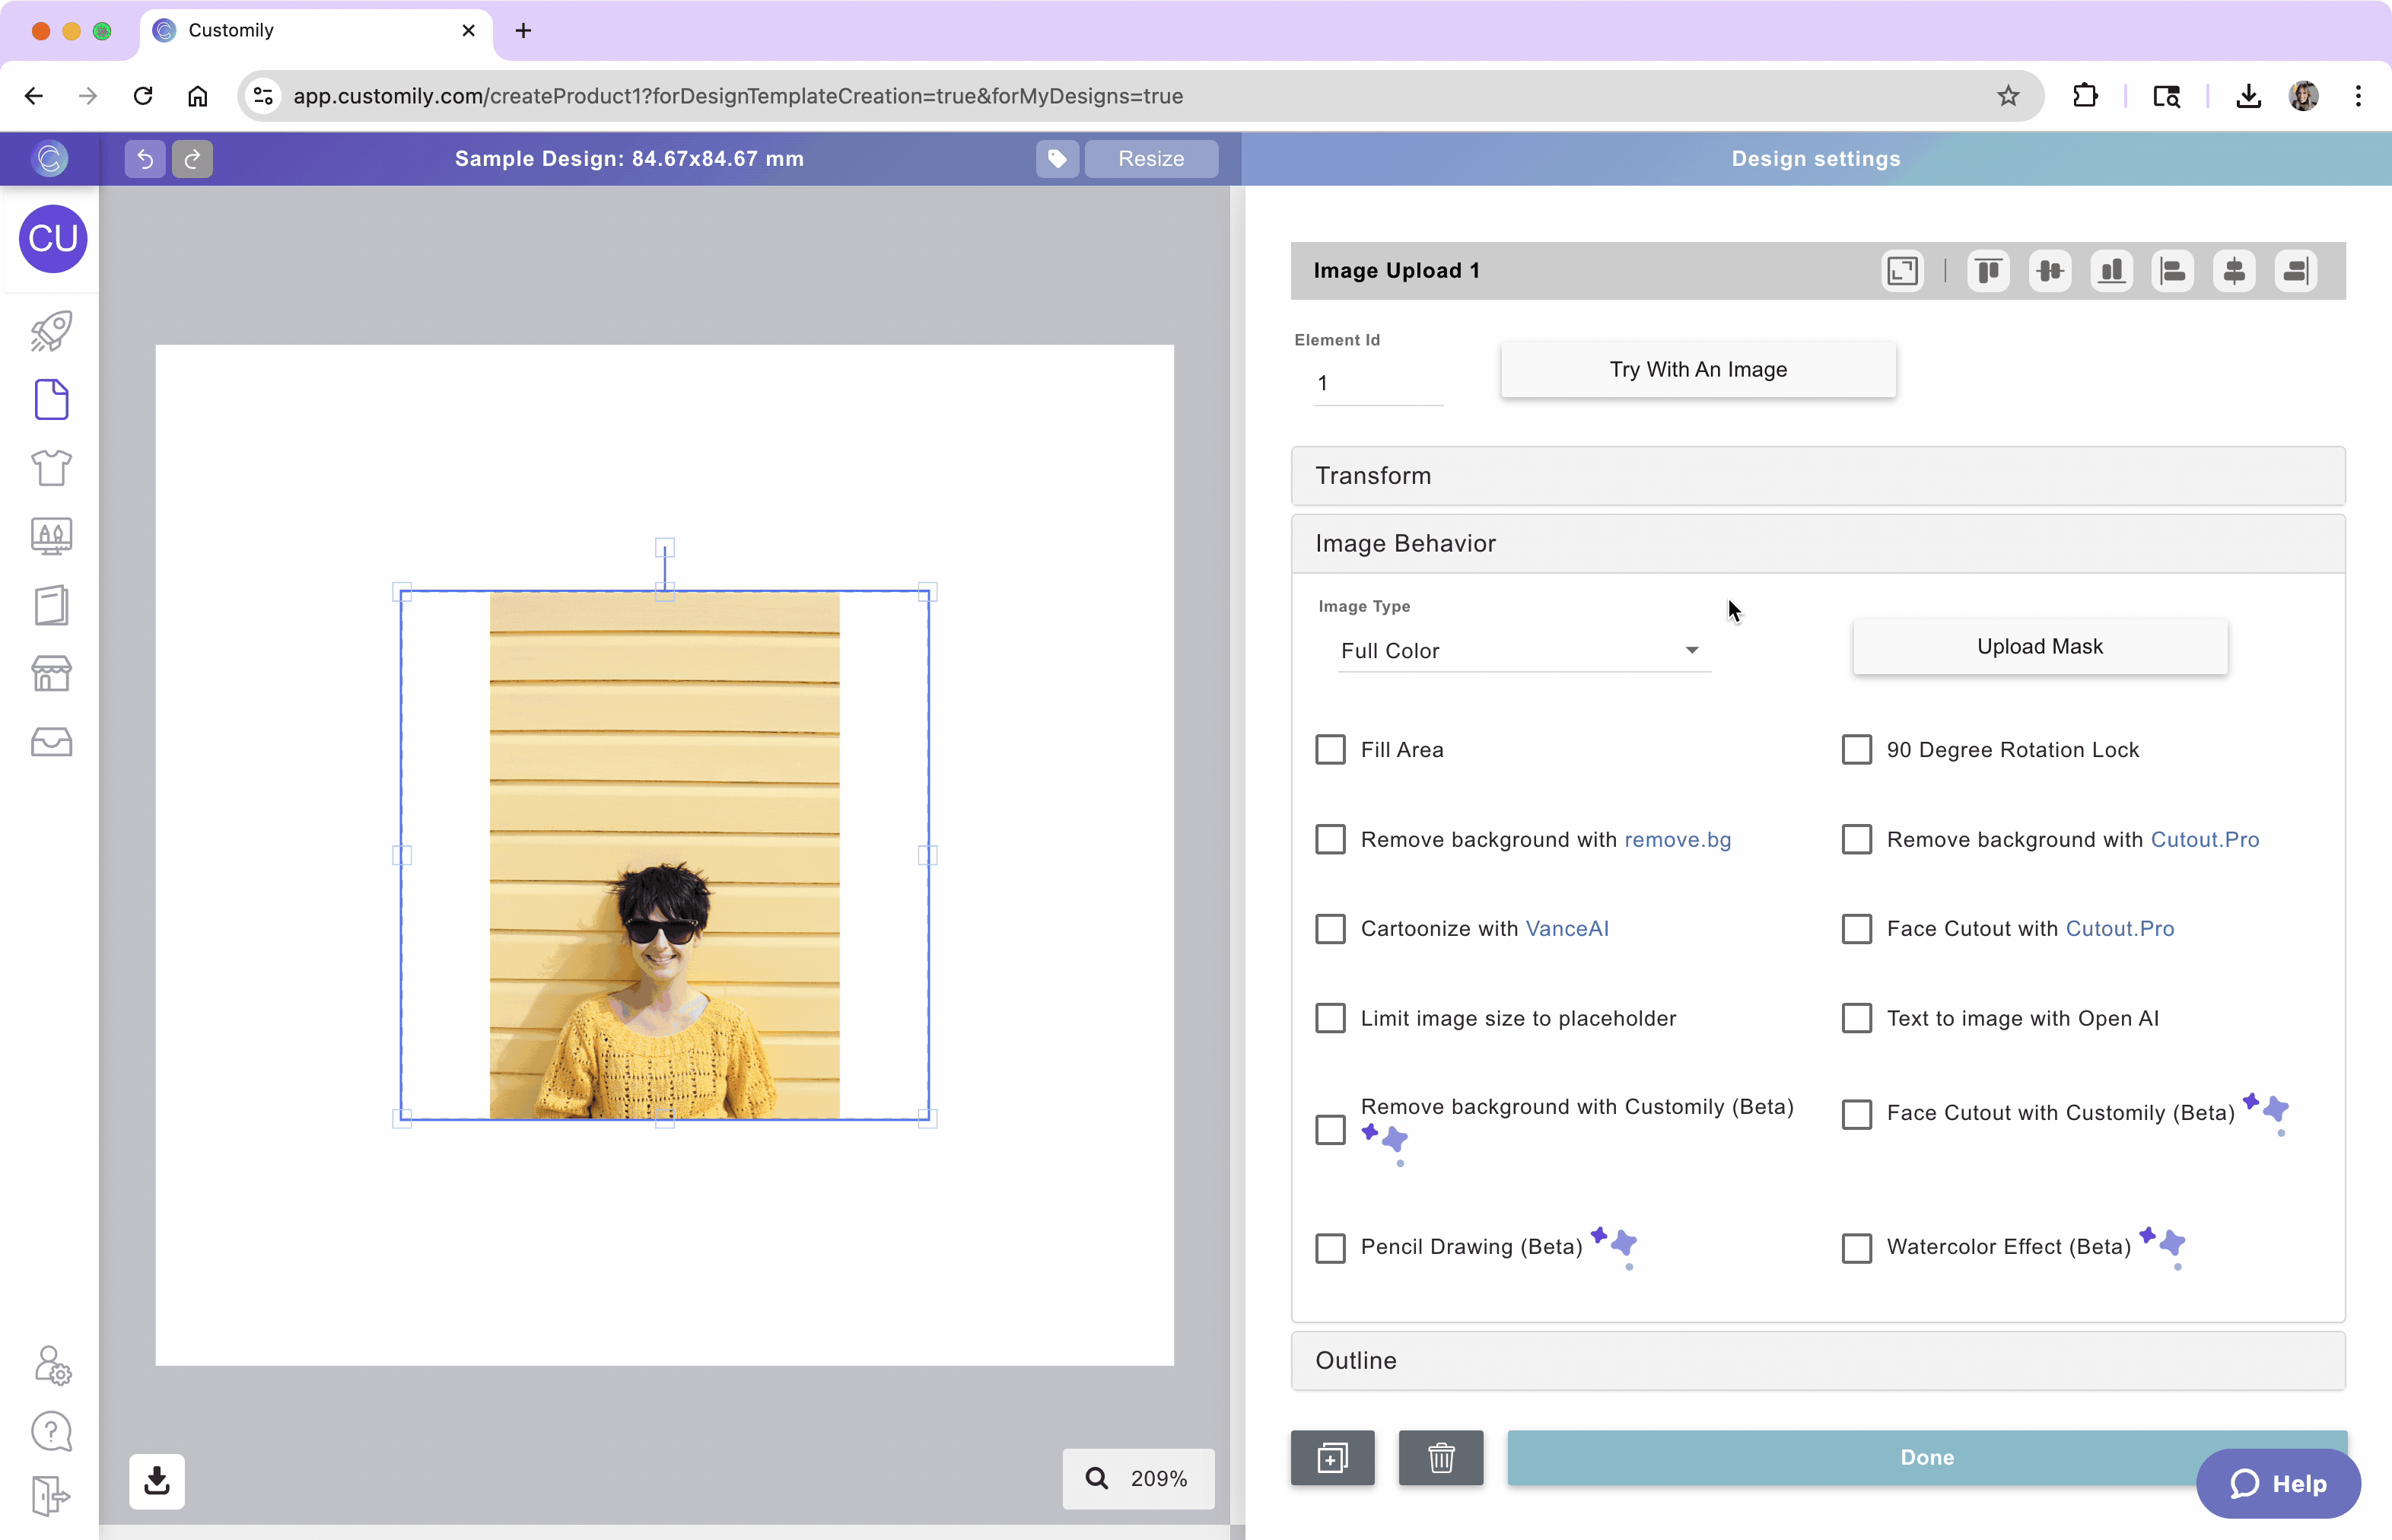Enable the Fill Area checkbox
This screenshot has width=2392, height=1540.
[x=1330, y=750]
